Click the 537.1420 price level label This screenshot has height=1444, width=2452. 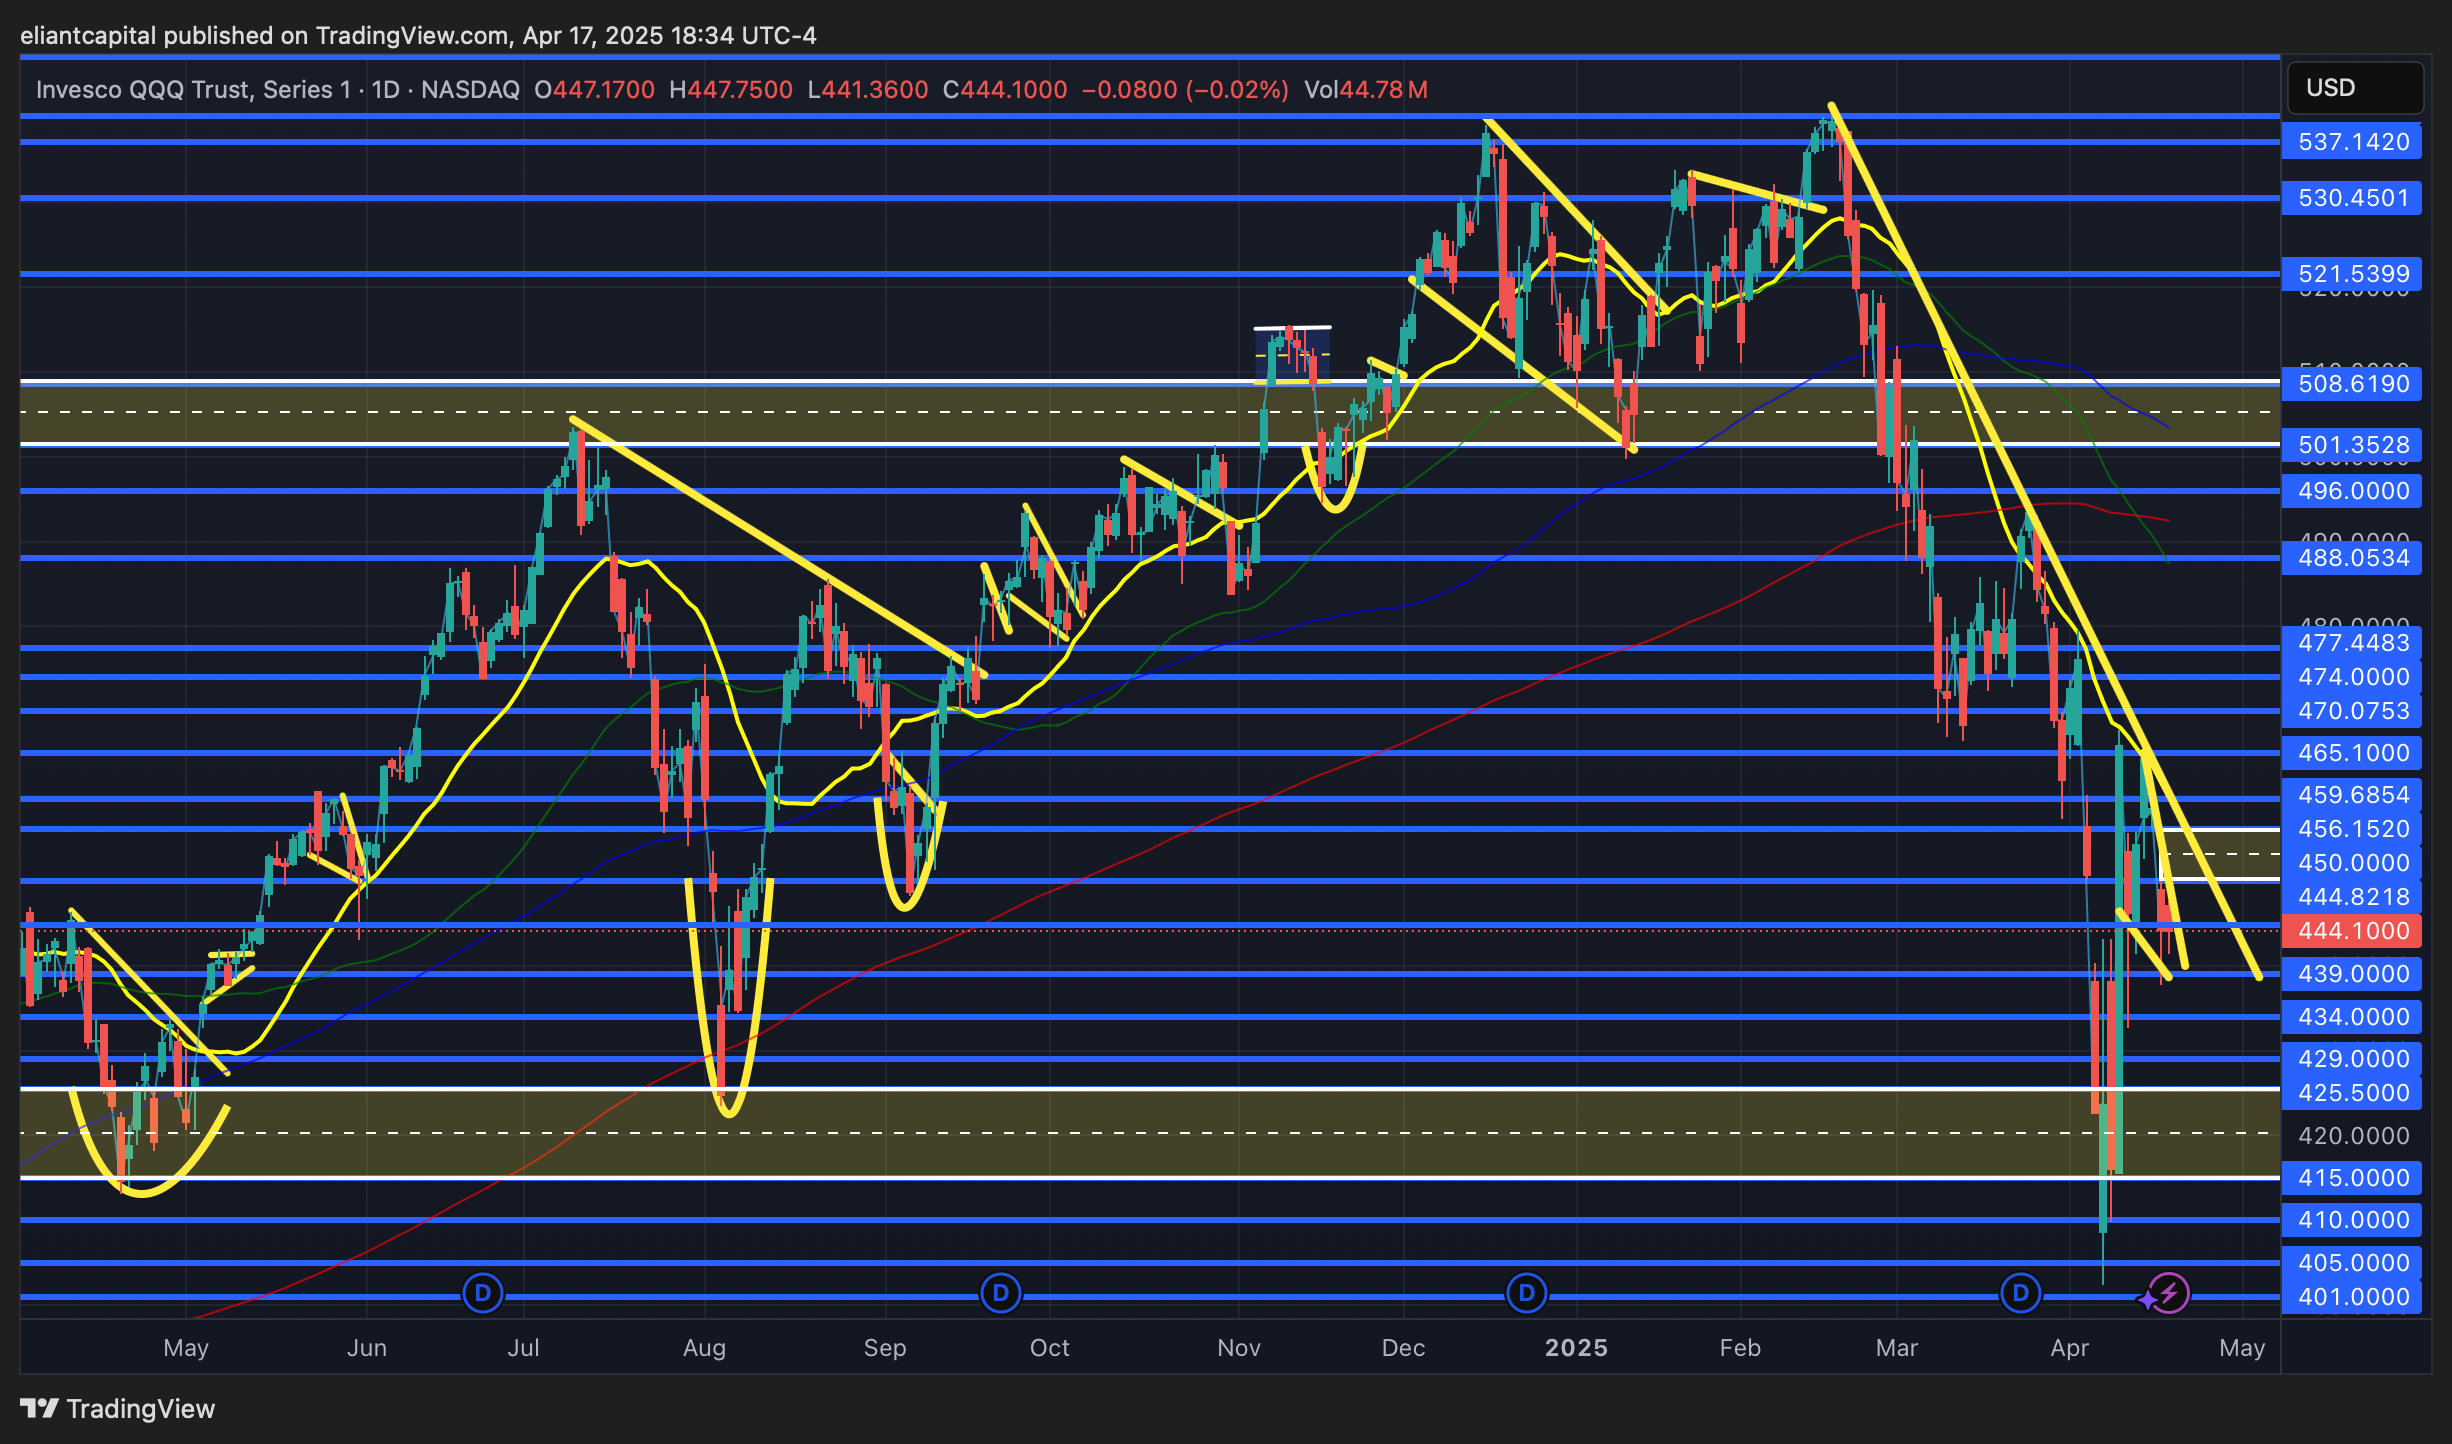(2352, 142)
